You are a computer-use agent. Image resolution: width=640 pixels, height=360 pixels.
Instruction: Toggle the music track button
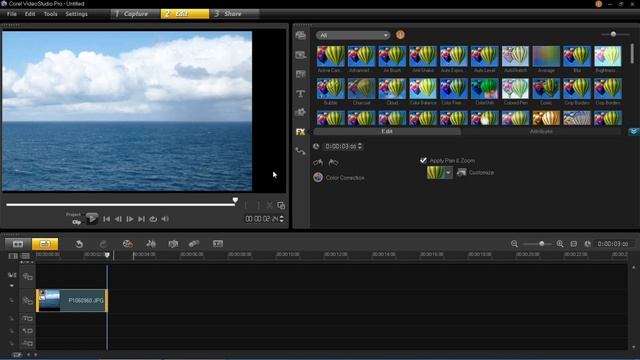(27, 343)
